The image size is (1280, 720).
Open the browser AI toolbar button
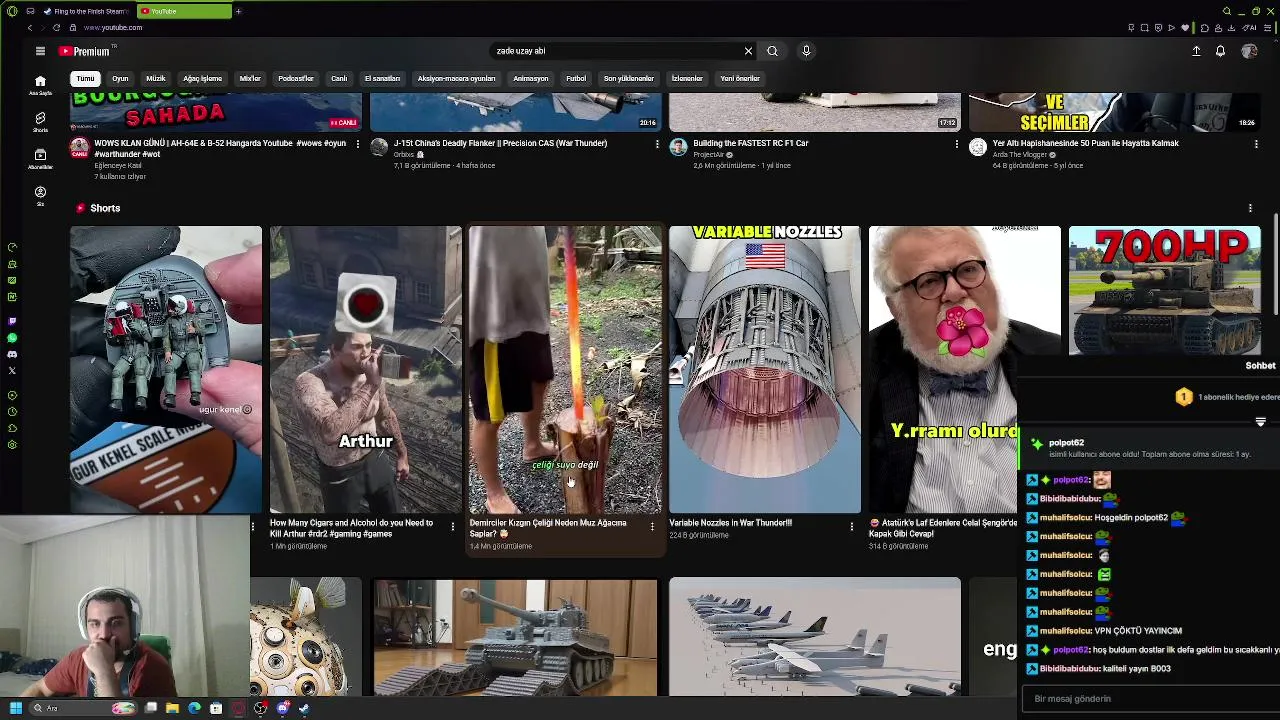1250,28
